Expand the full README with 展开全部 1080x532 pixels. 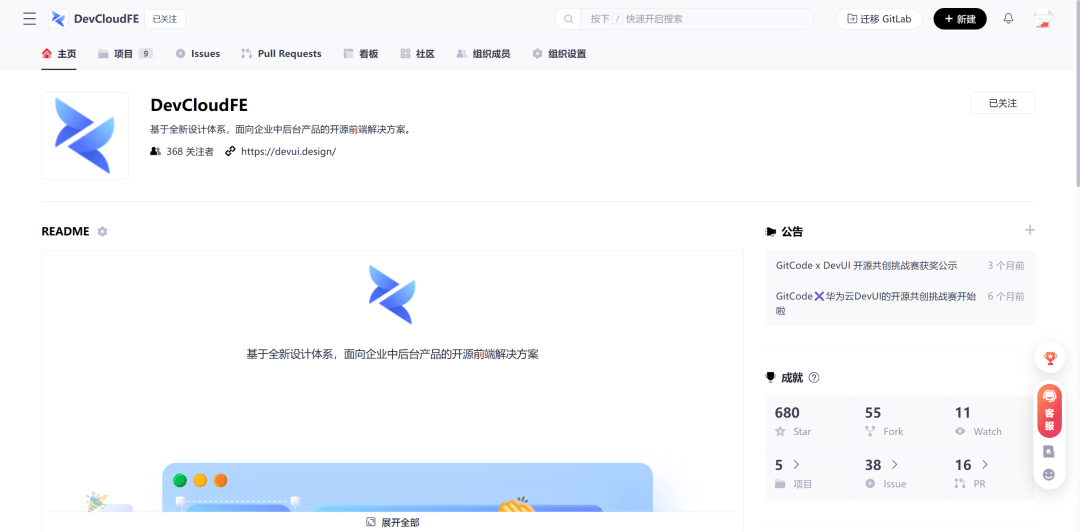tap(393, 522)
